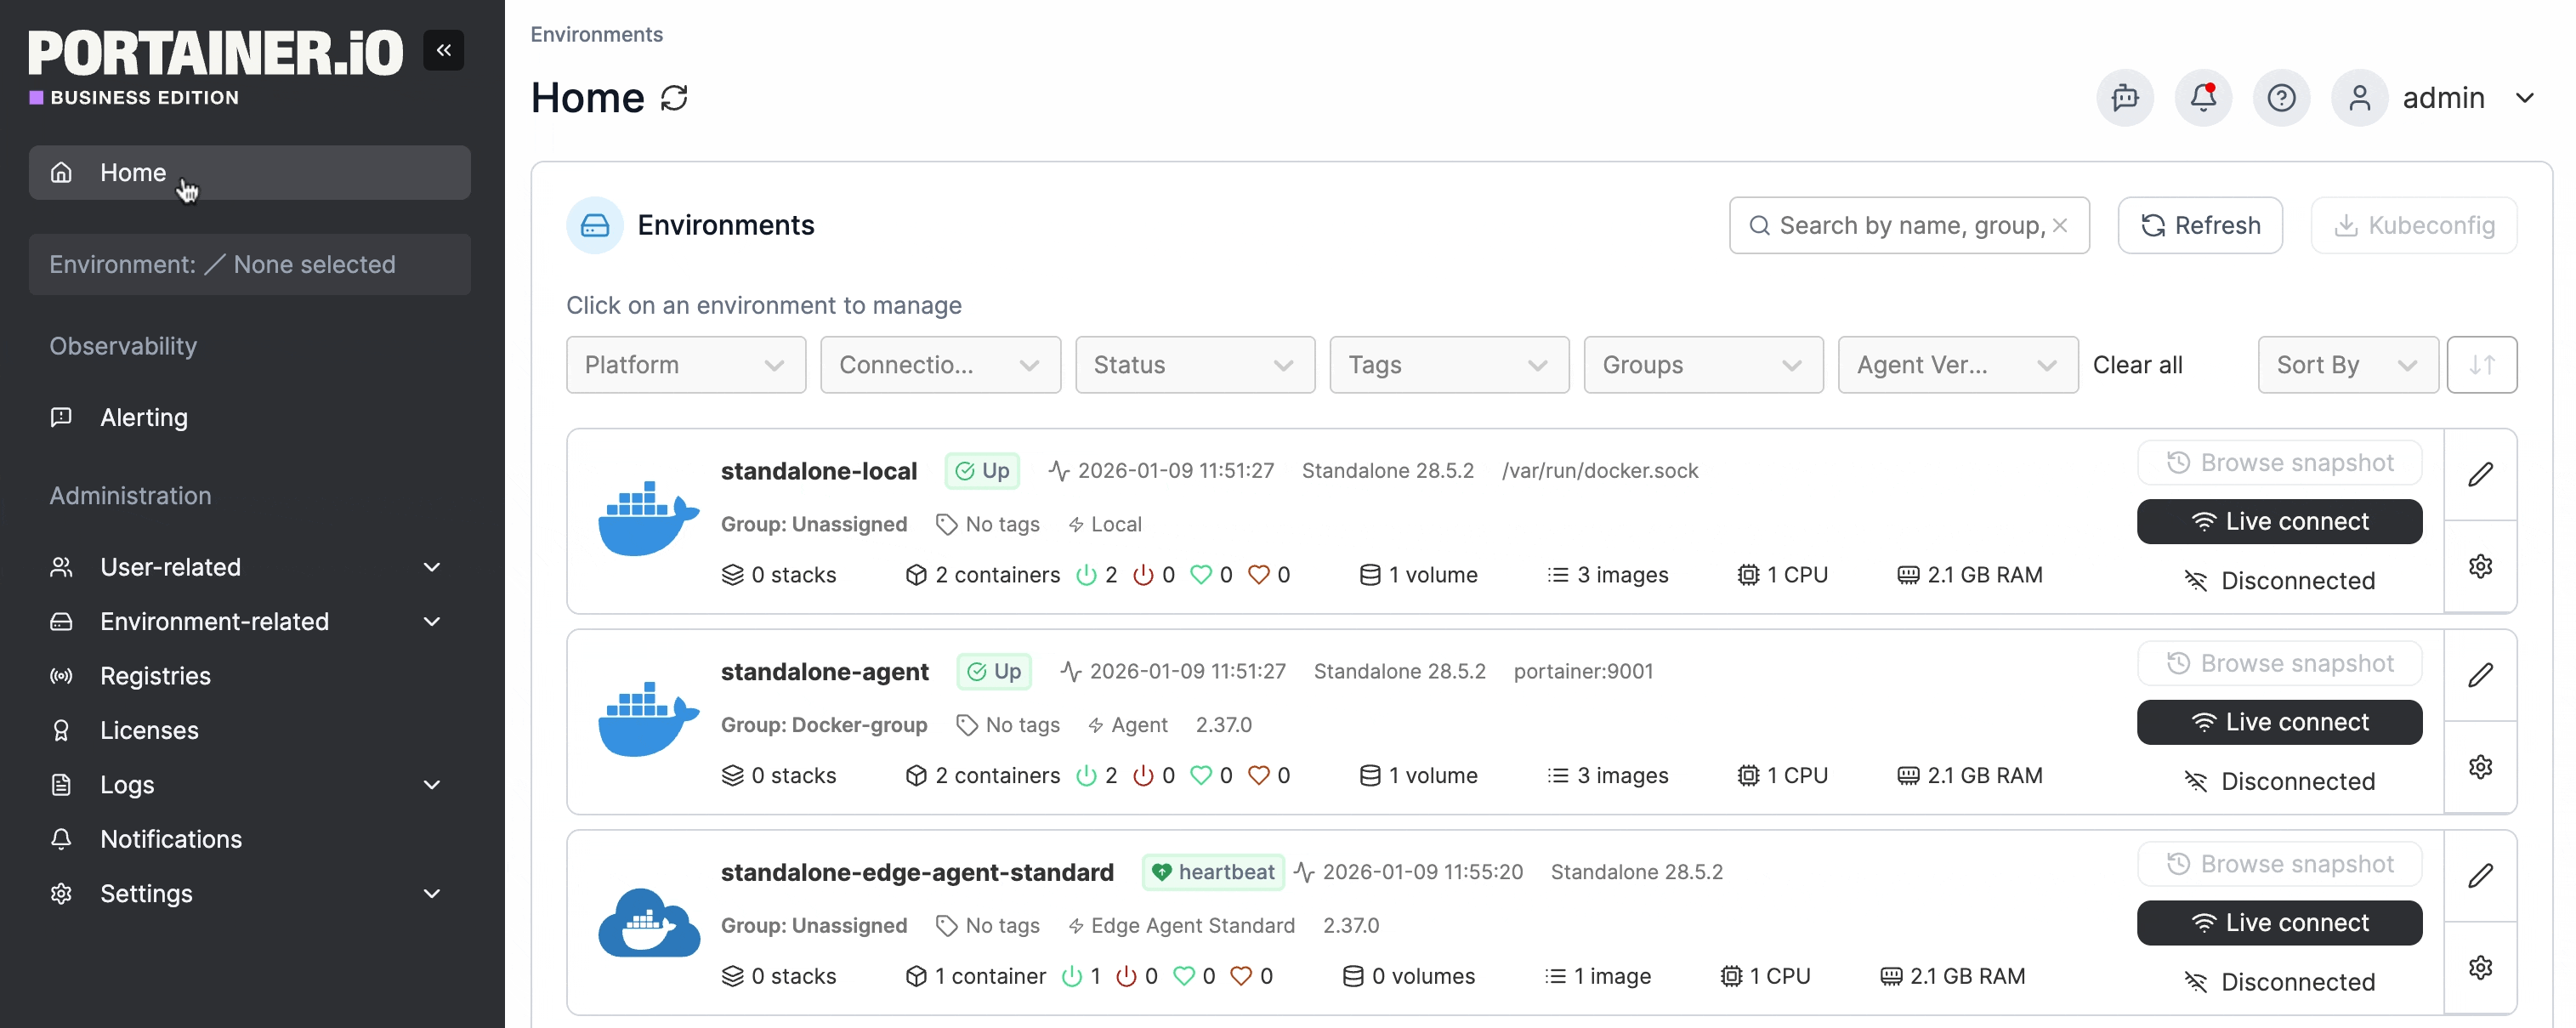Click Live connect for standalone-agent
Viewport: 2576px width, 1028px height.
2279,722
